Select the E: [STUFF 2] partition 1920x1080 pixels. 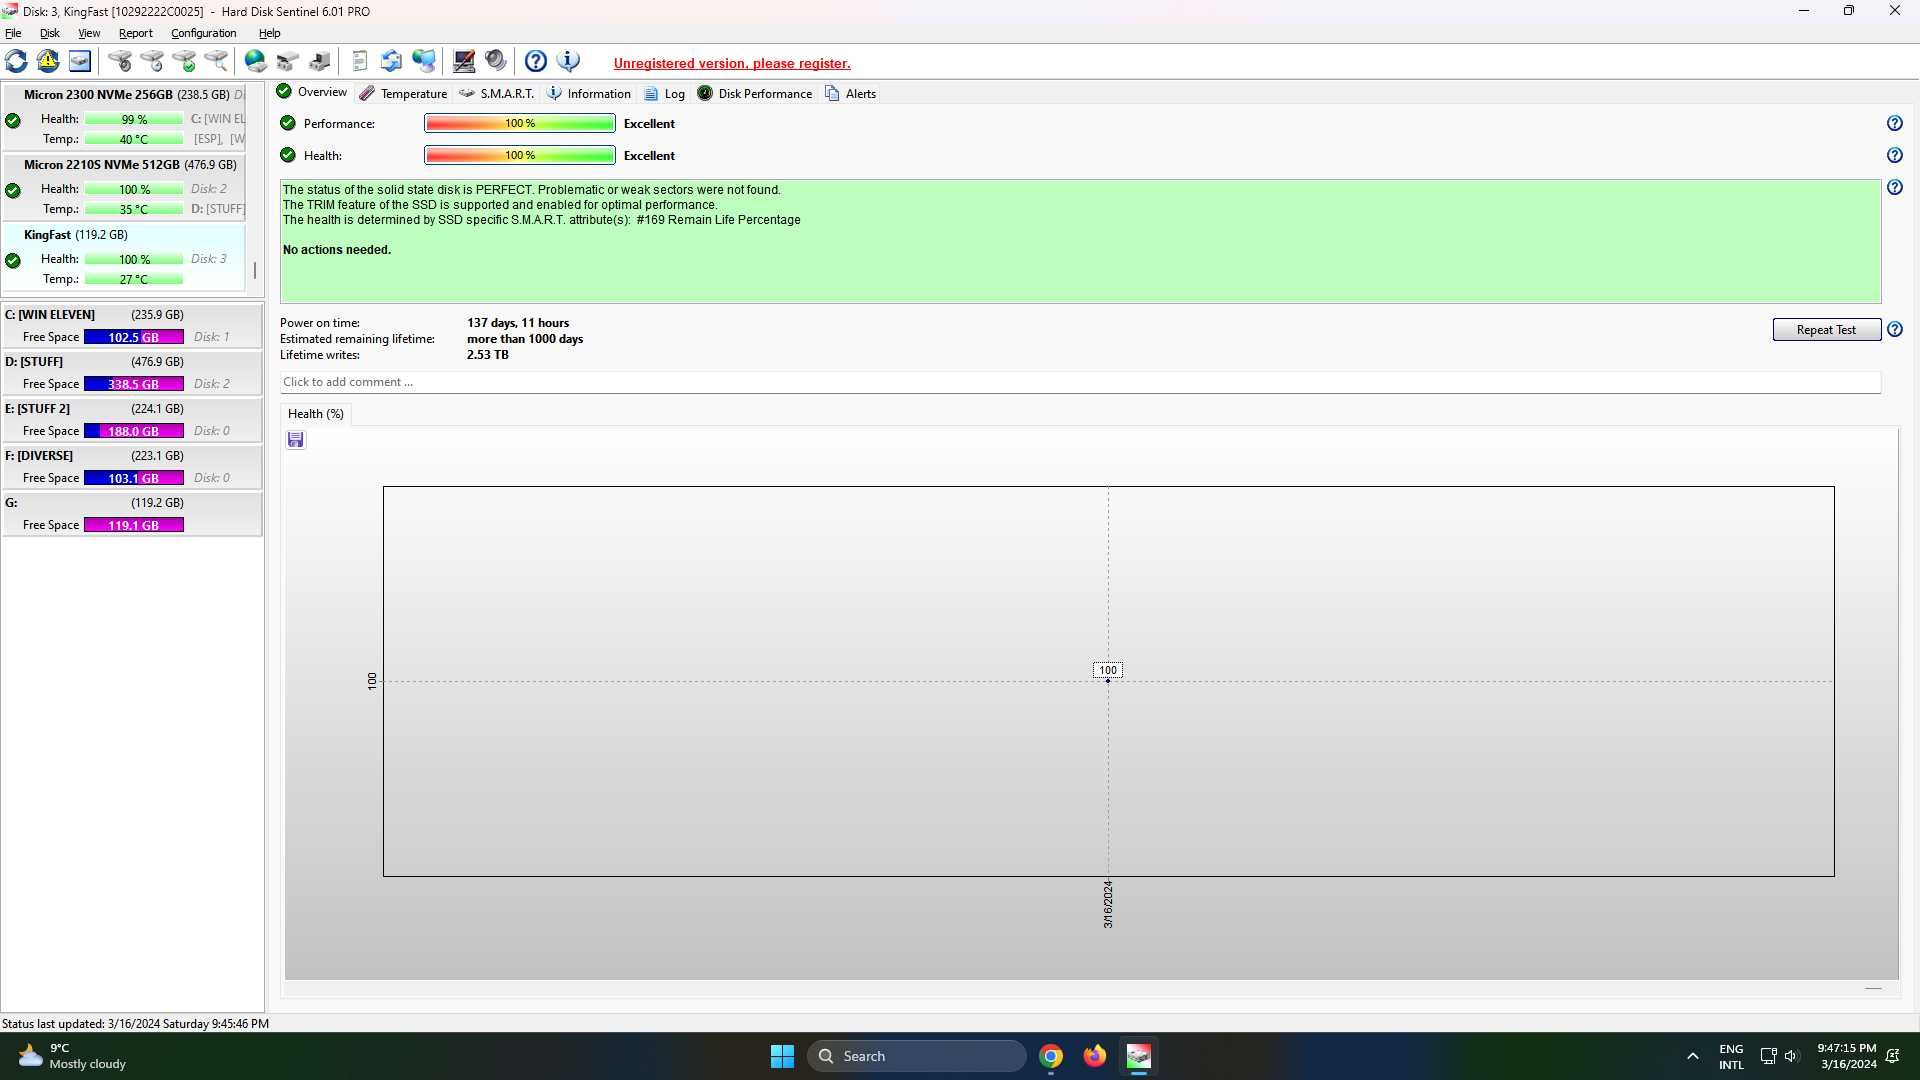(132, 420)
